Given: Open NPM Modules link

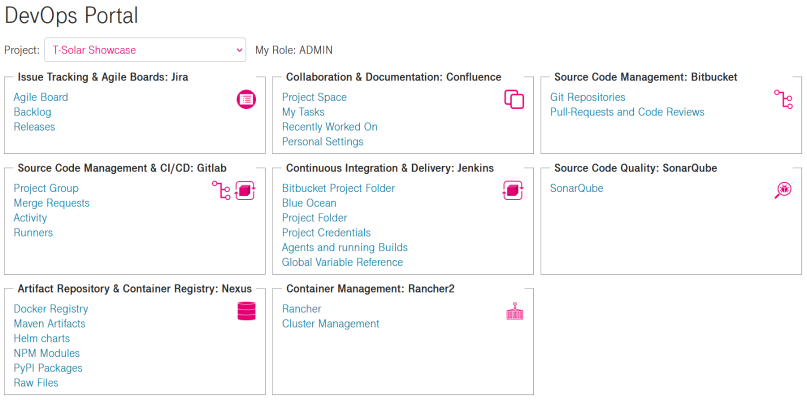Looking at the screenshot, I should (47, 353).
